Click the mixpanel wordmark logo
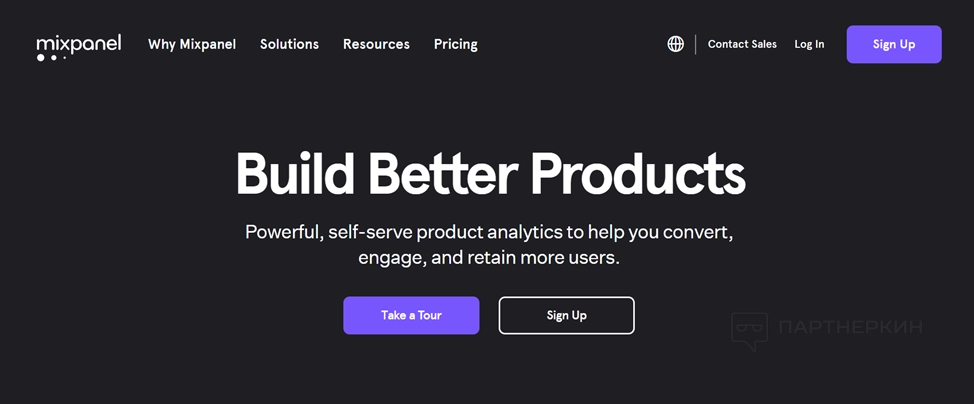The height and width of the screenshot is (404, 974). [x=79, y=44]
